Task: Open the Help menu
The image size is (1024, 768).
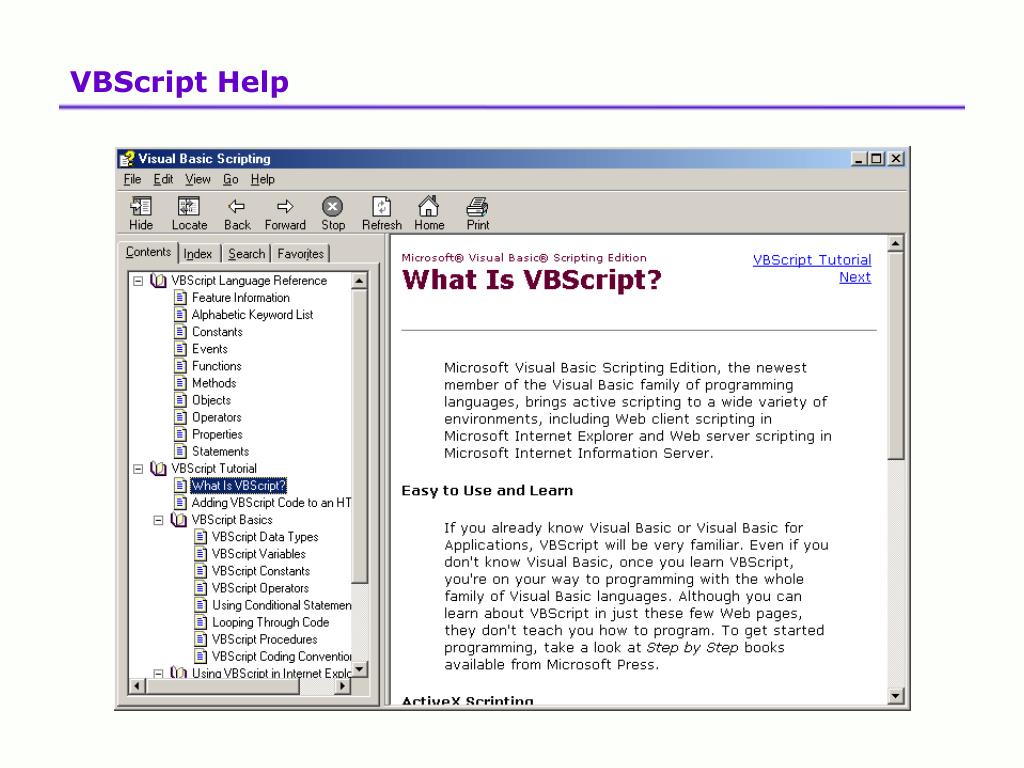Action: click(x=263, y=180)
